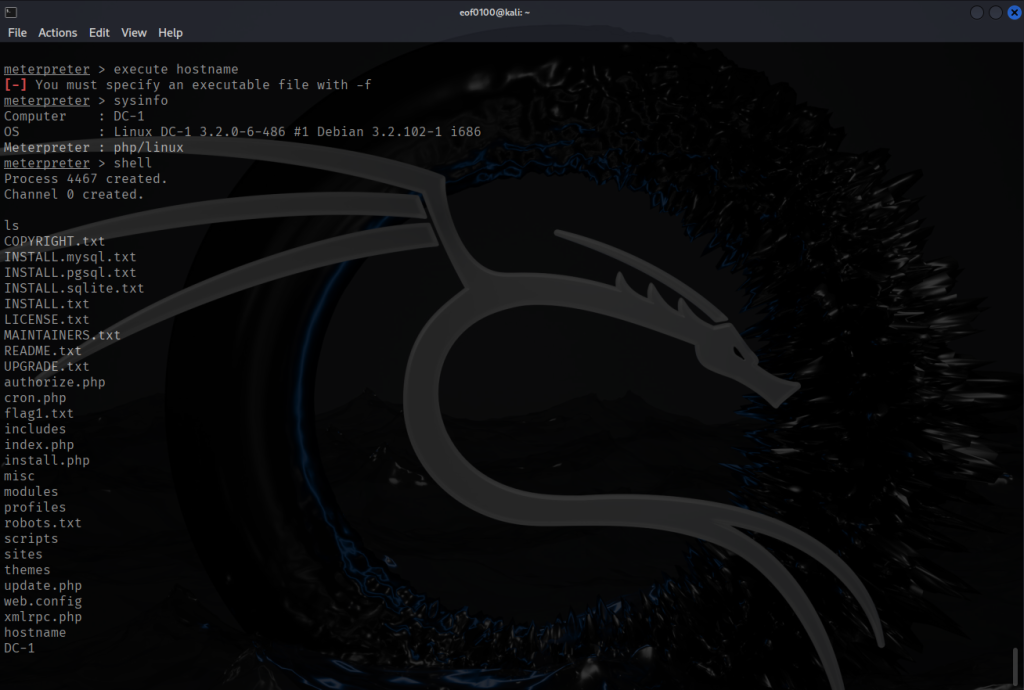Open the Edit menu
Screen dimensions: 1024x690
click(99, 33)
